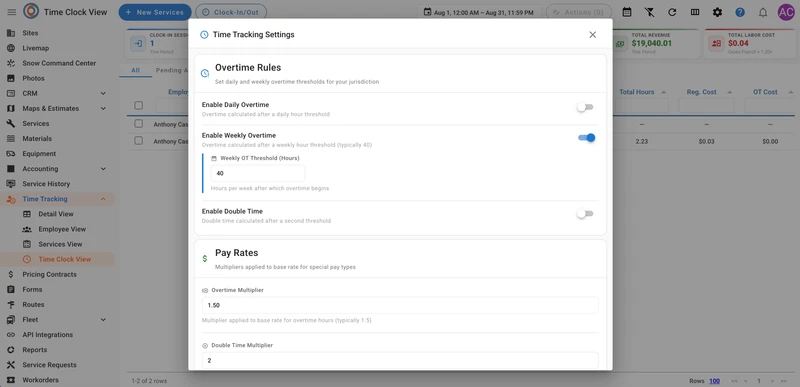Sort by OT Cost column arrow

click(x=791, y=92)
